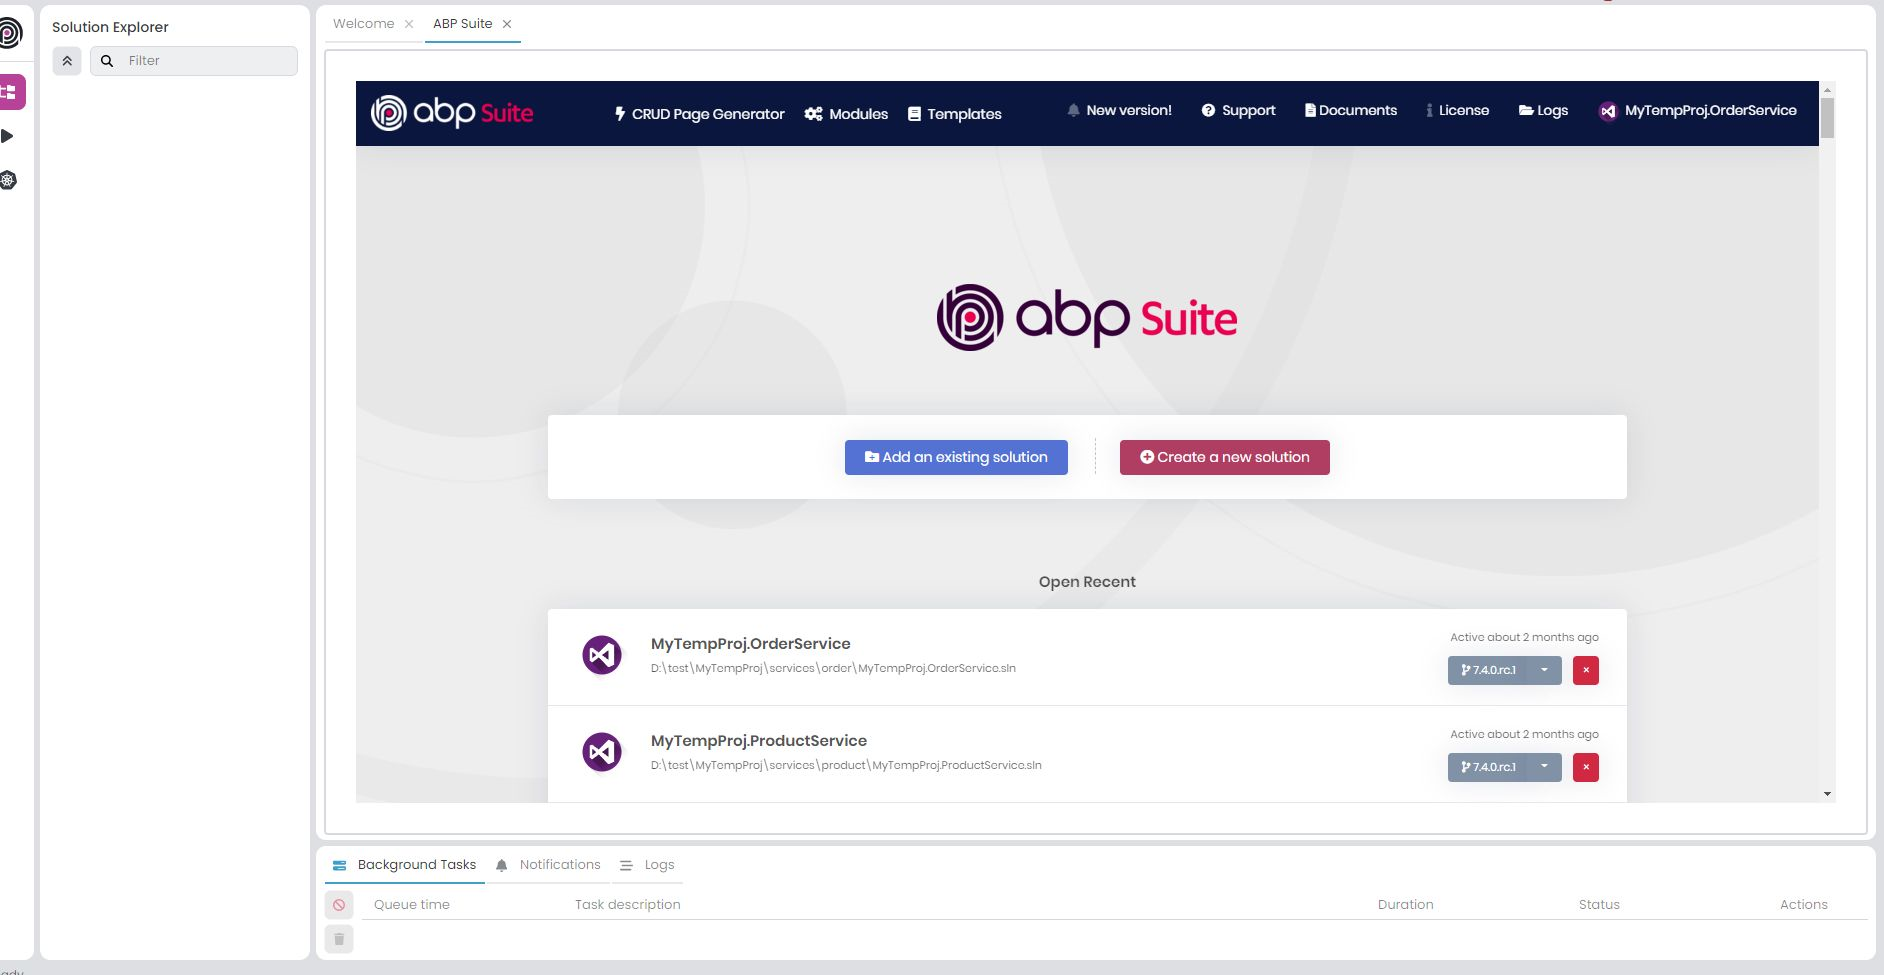Select the Kubernetes panel icon in the sidebar
Screen dimensions: 1884x975
[x=9, y=180]
